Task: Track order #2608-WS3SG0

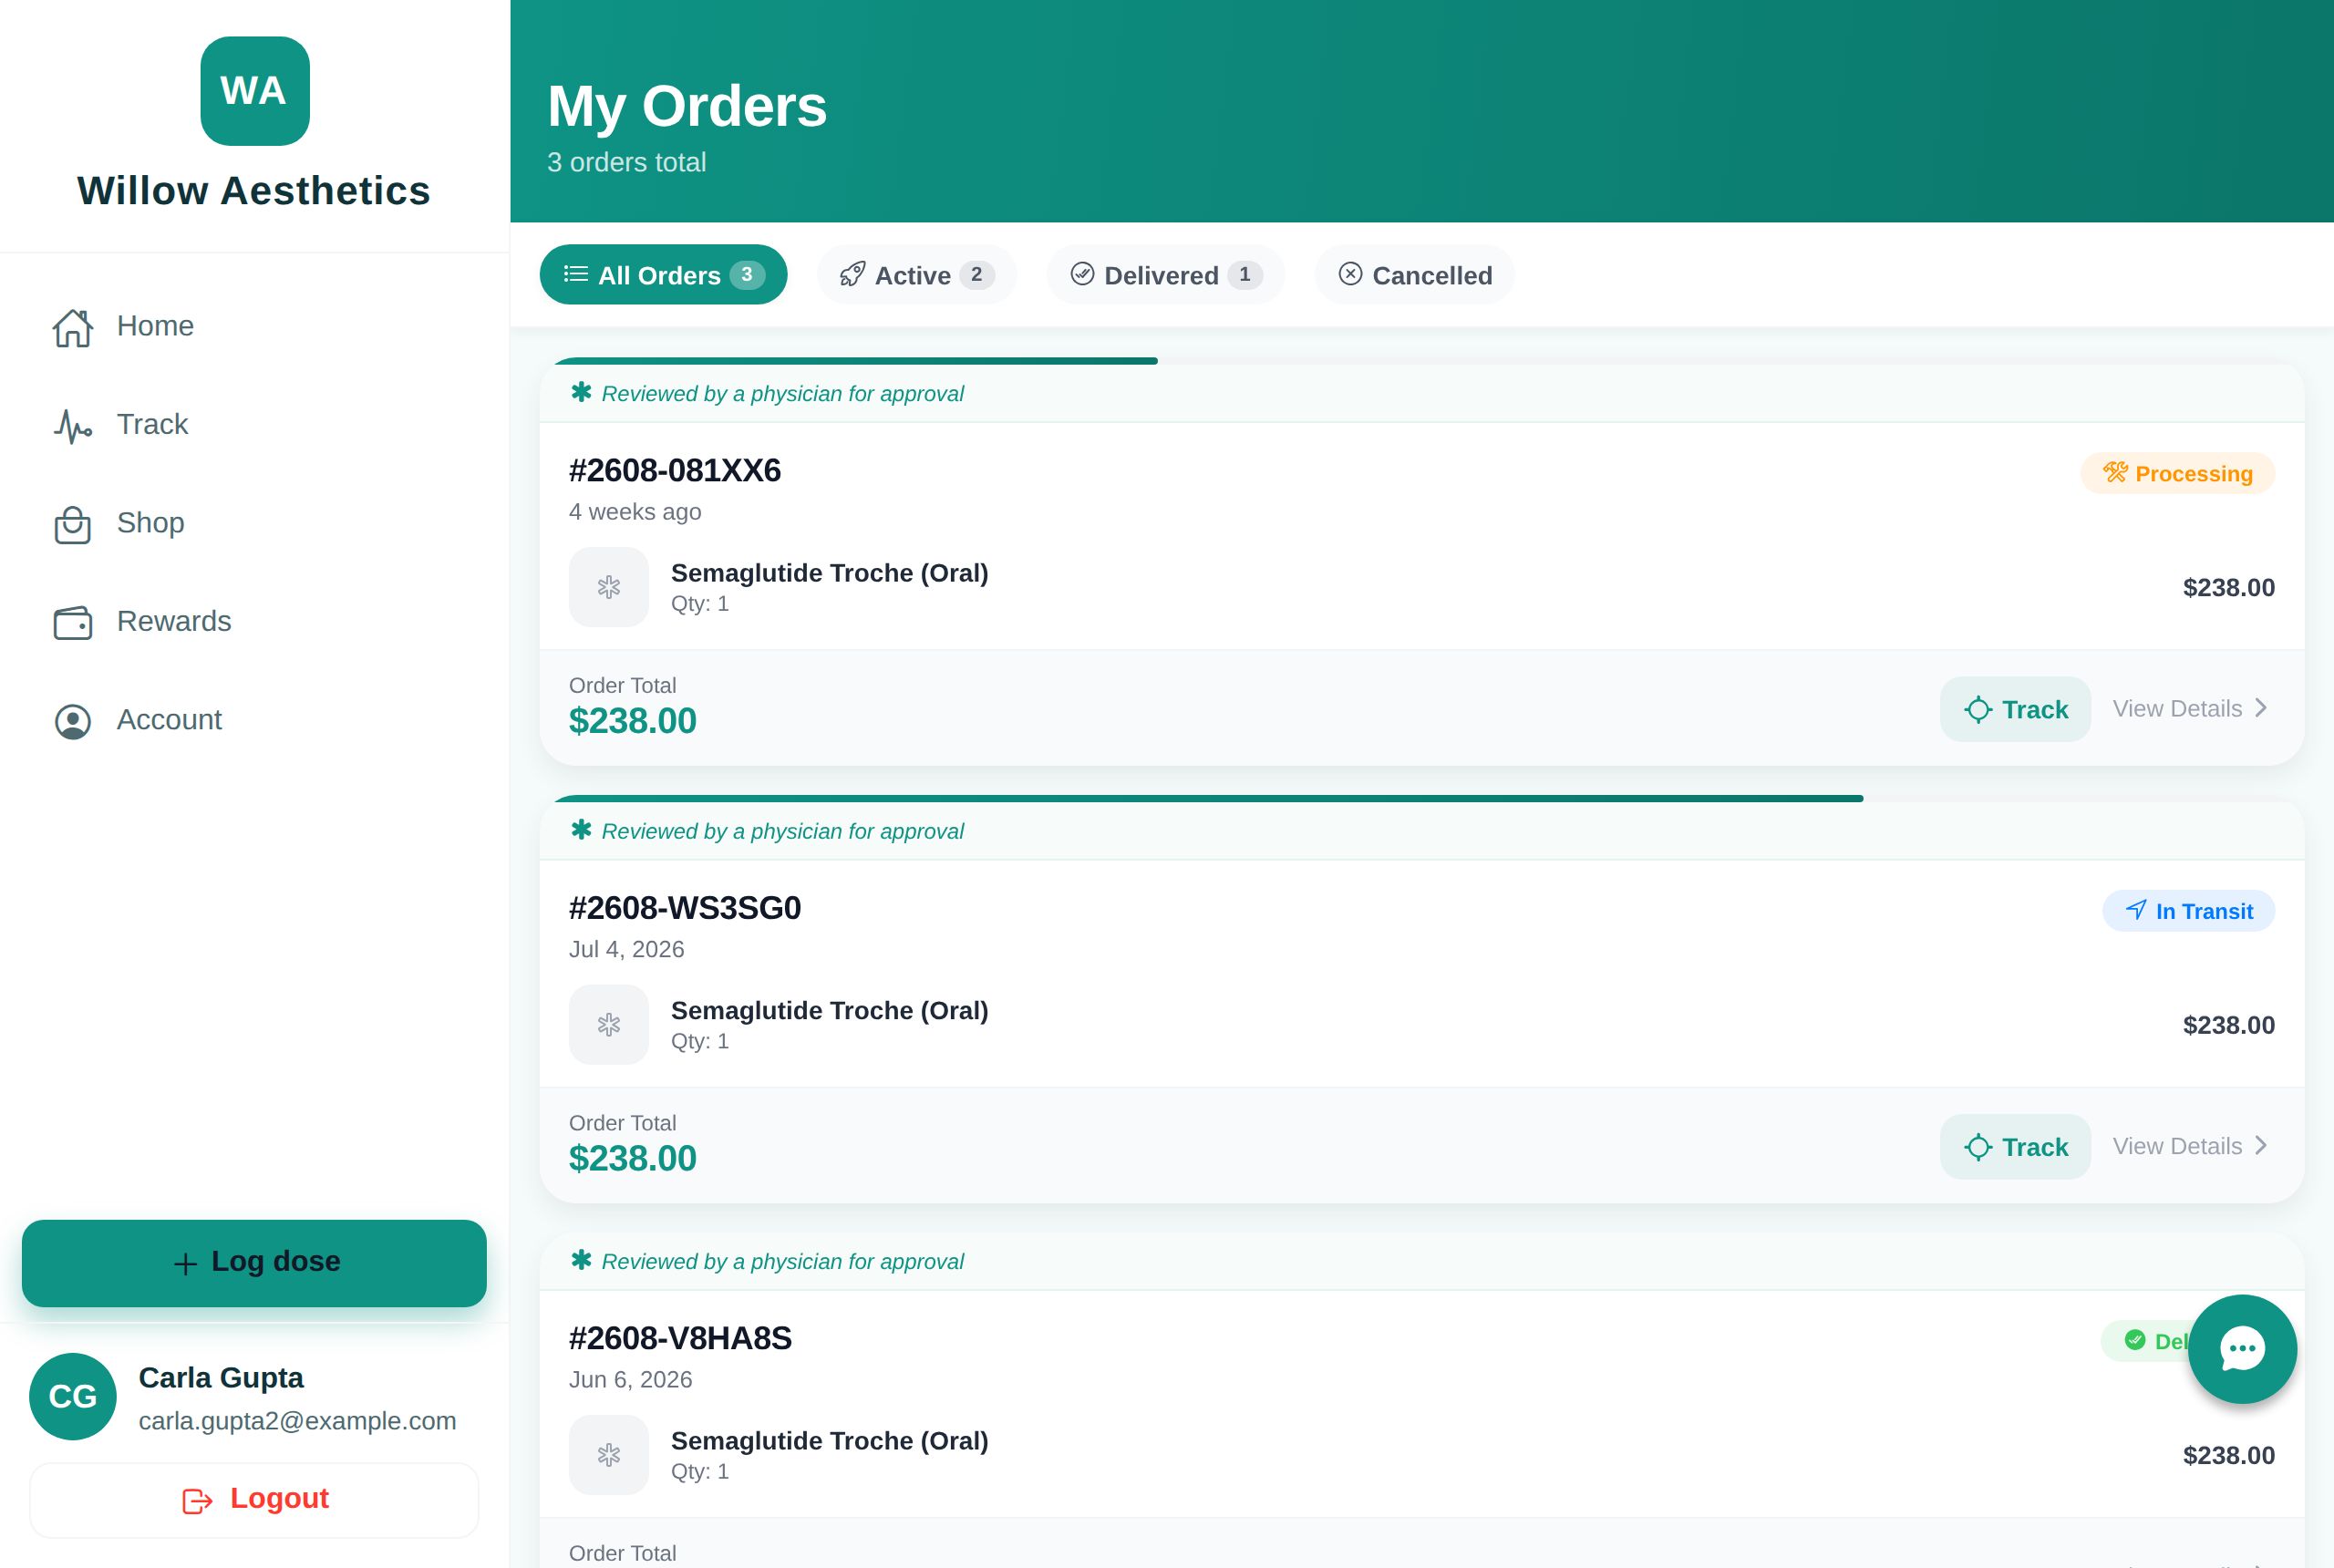Action: coord(2016,1147)
